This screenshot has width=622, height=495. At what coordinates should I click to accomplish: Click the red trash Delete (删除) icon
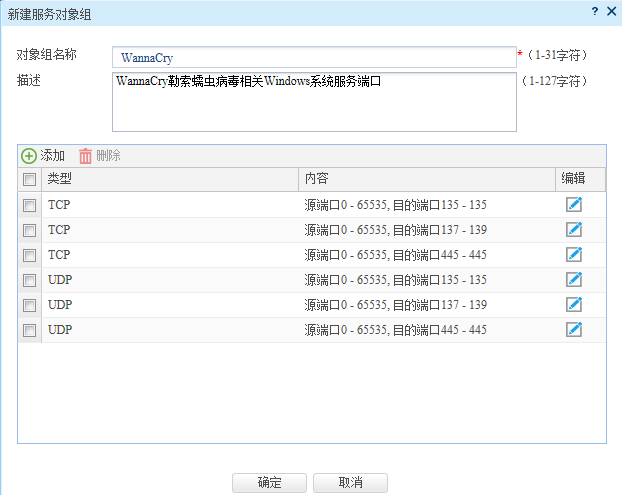click(x=85, y=156)
